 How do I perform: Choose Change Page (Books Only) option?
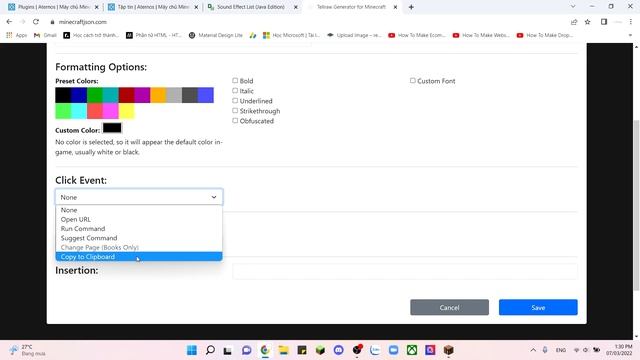point(139,247)
